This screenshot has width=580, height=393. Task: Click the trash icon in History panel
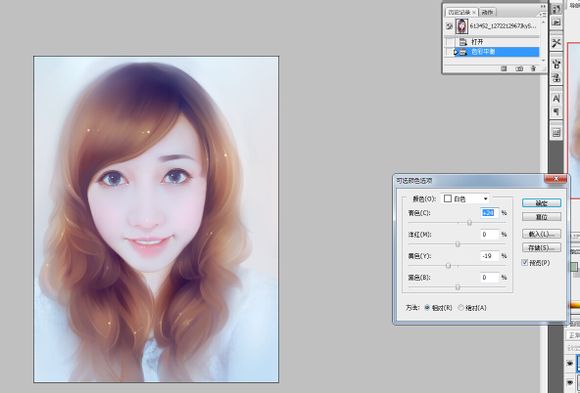click(533, 68)
